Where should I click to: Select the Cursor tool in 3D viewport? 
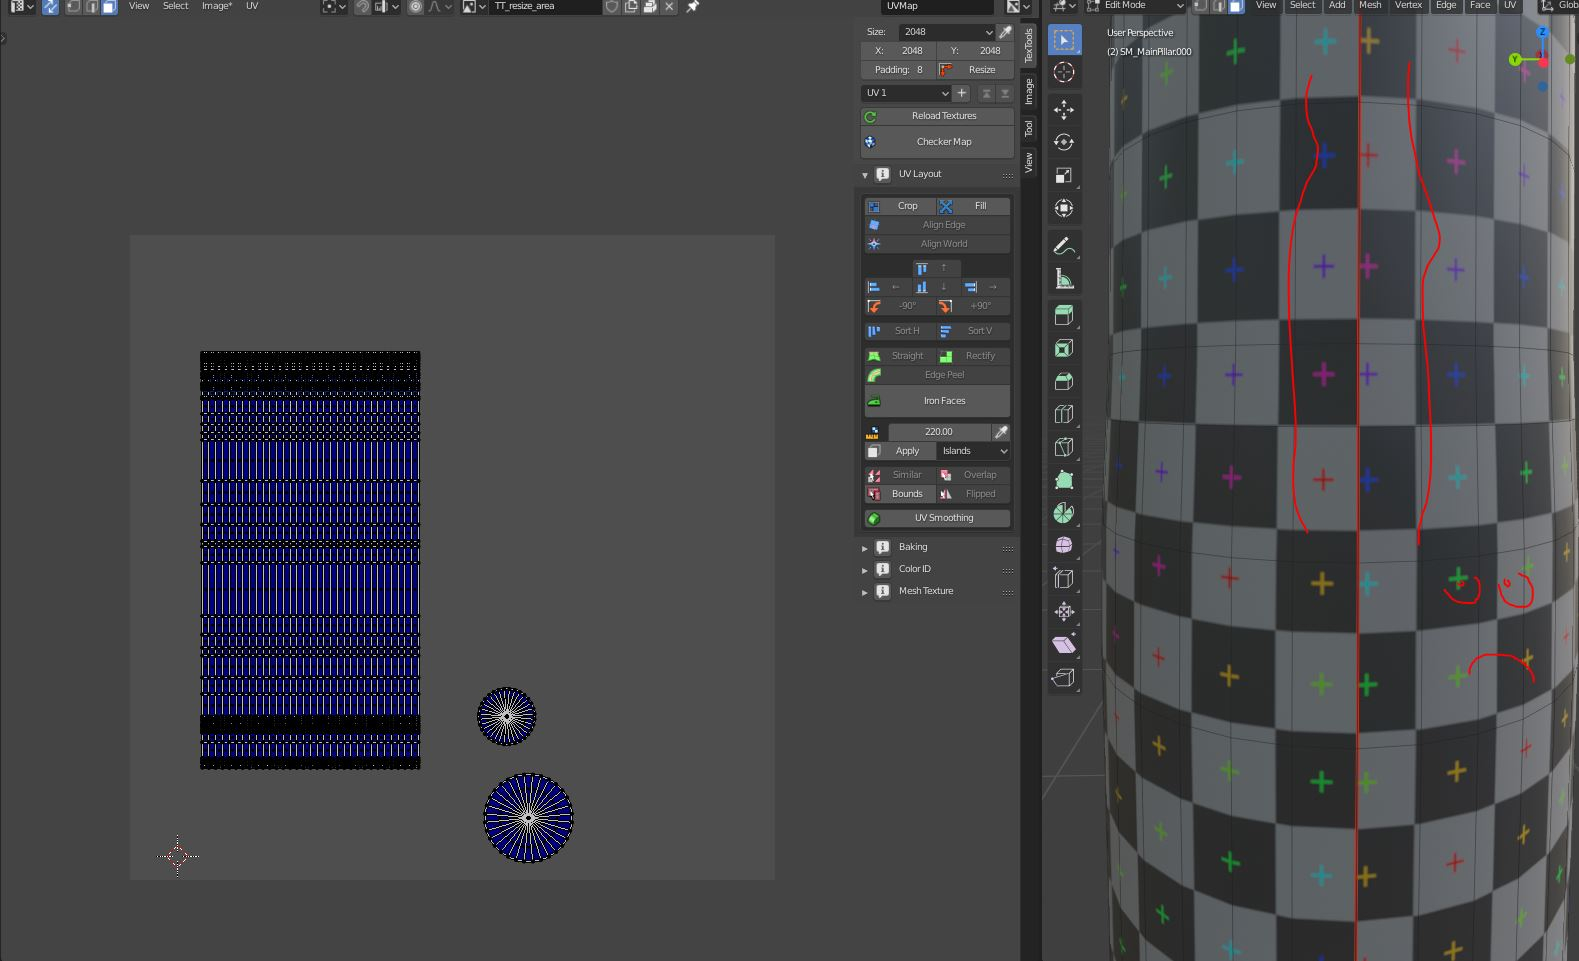[1064, 73]
